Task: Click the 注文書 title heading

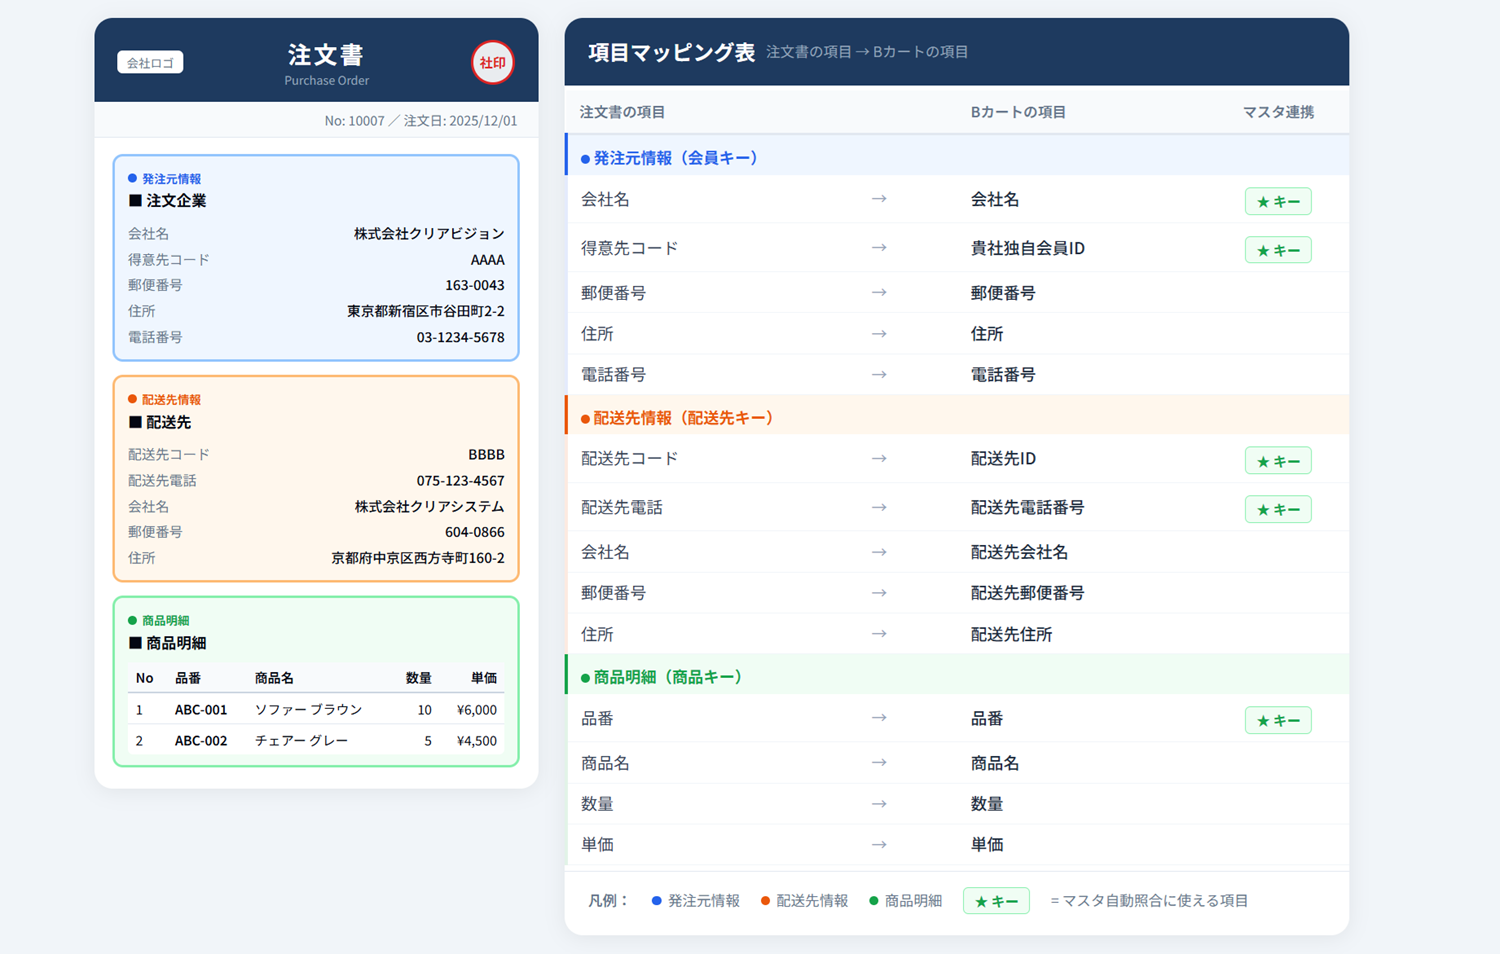Action: click(326, 55)
